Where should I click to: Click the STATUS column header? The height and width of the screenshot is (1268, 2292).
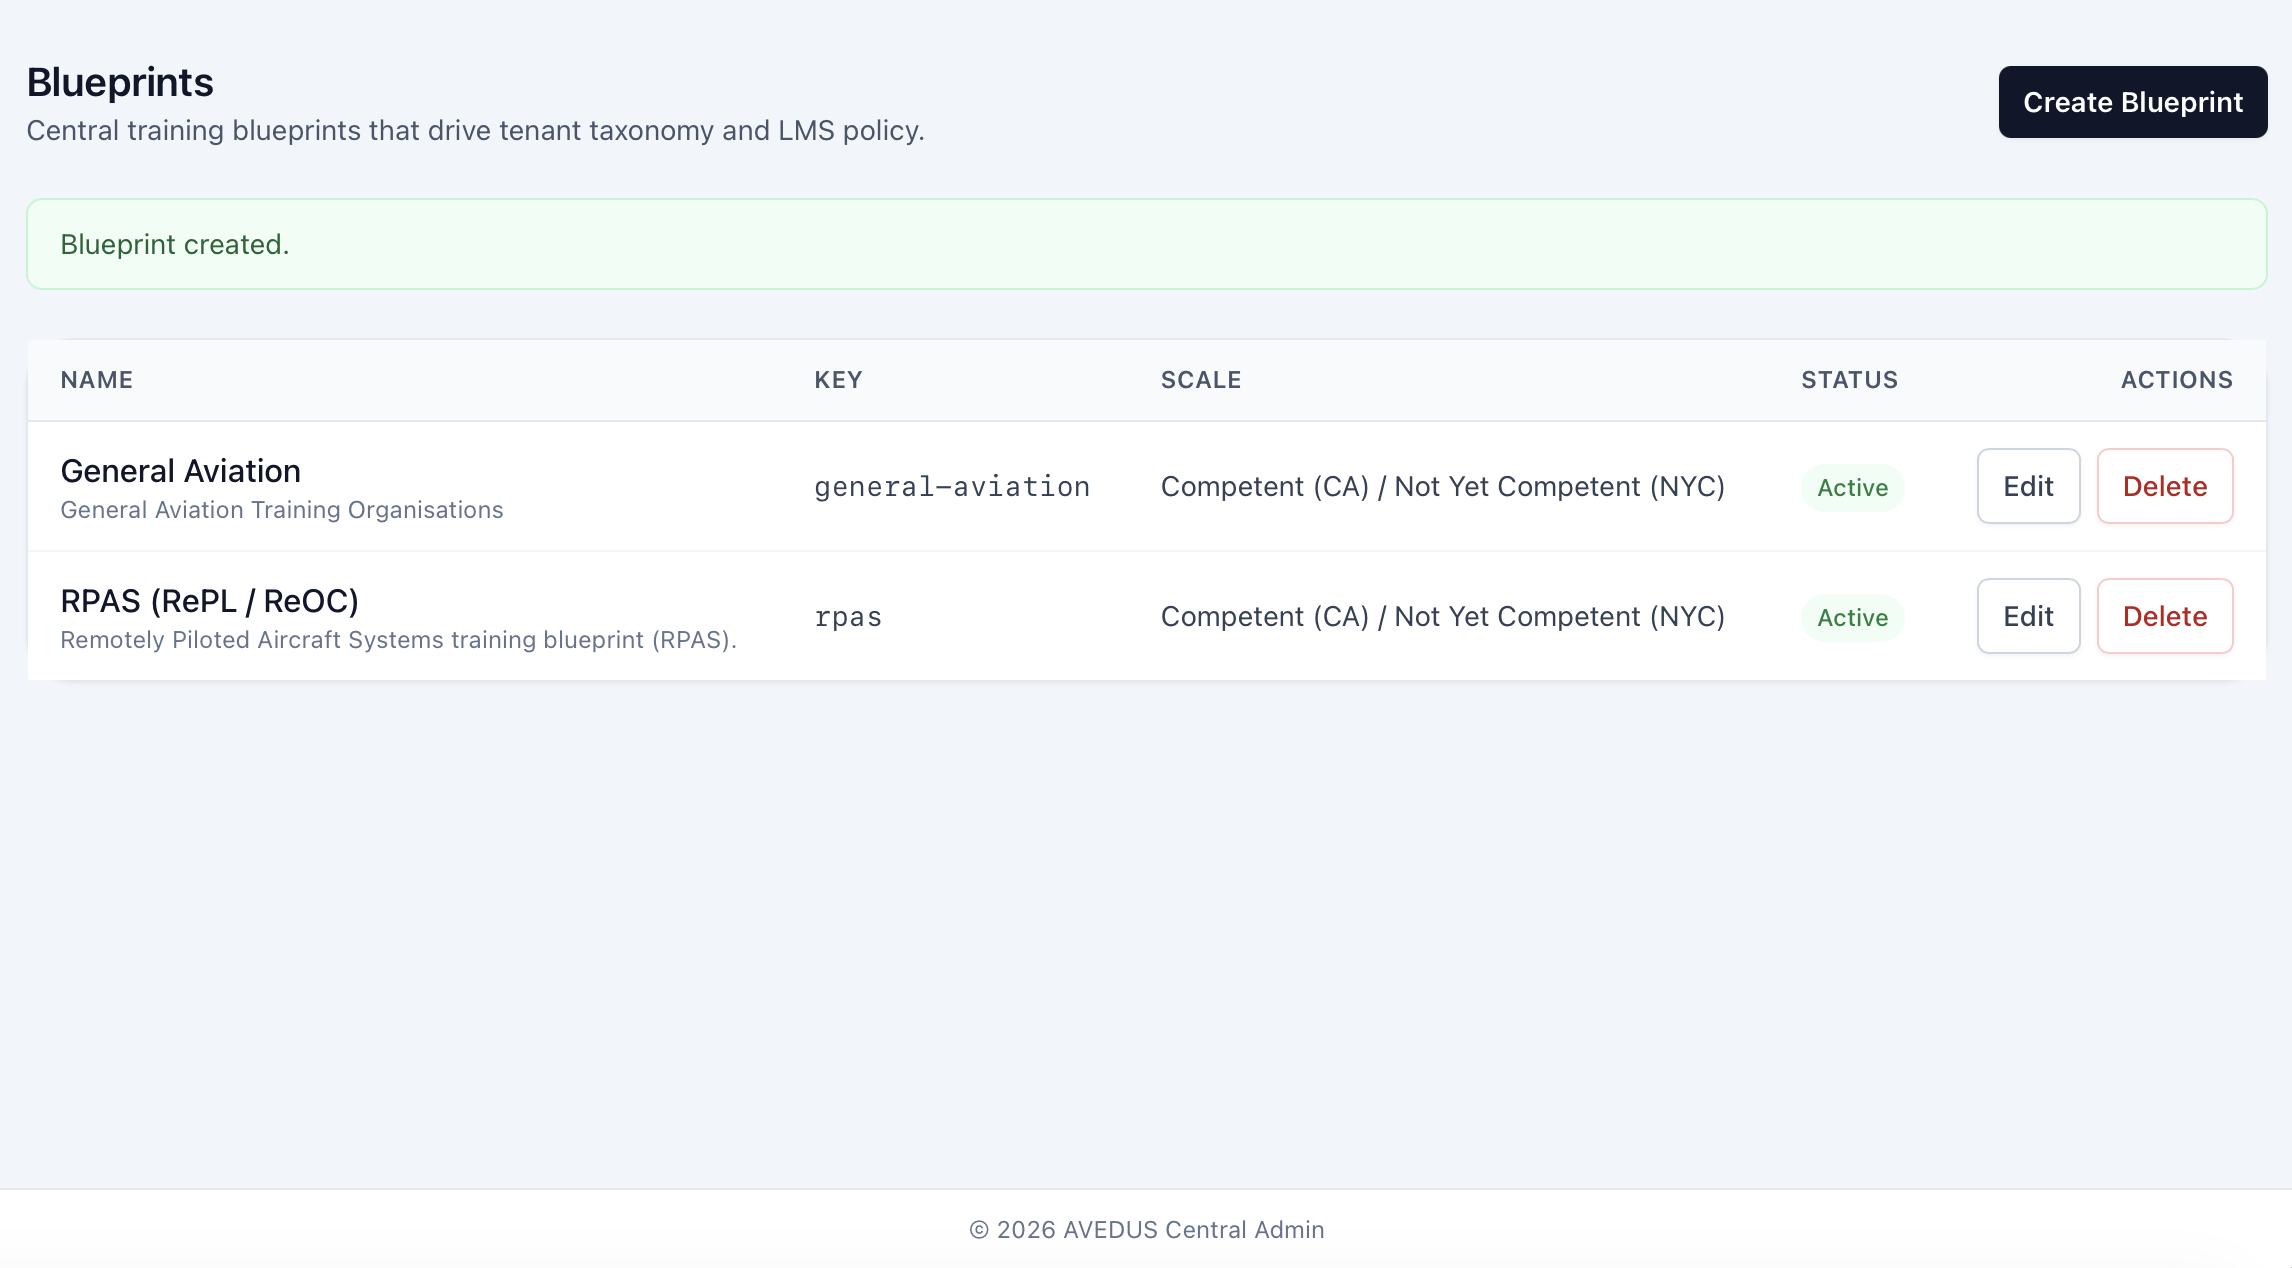click(x=1849, y=380)
